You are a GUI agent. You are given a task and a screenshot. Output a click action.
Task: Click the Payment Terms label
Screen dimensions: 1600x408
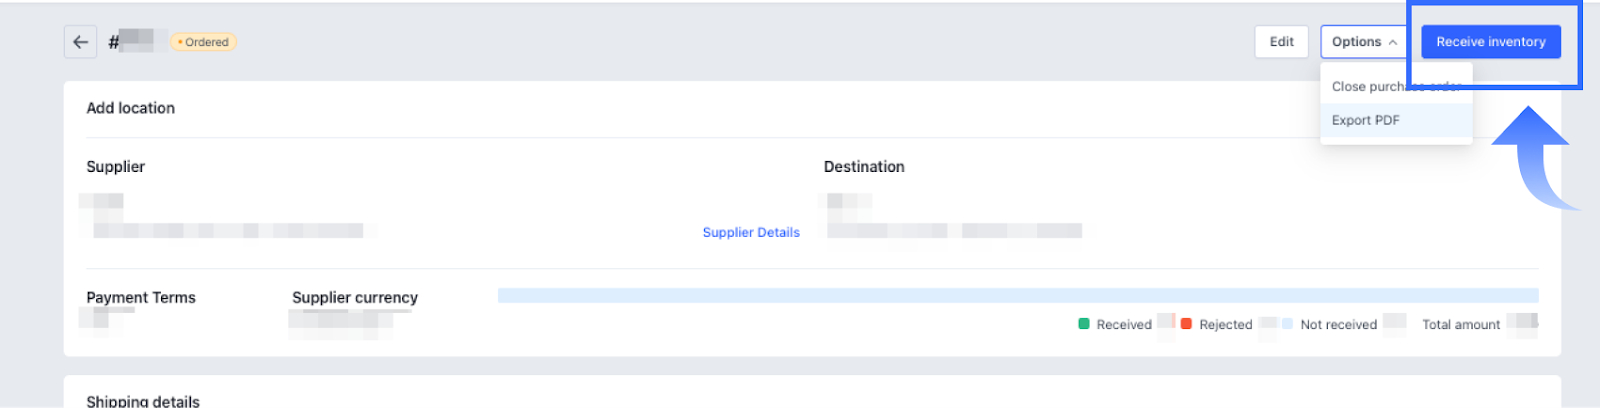(x=141, y=298)
